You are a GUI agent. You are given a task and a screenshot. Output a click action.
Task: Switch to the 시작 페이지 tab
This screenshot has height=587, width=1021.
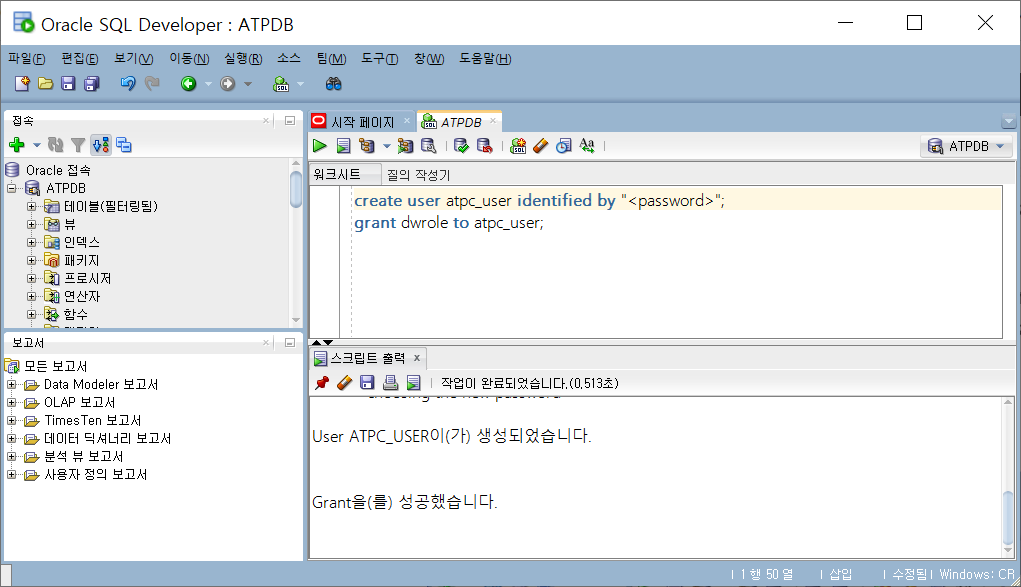(362, 122)
